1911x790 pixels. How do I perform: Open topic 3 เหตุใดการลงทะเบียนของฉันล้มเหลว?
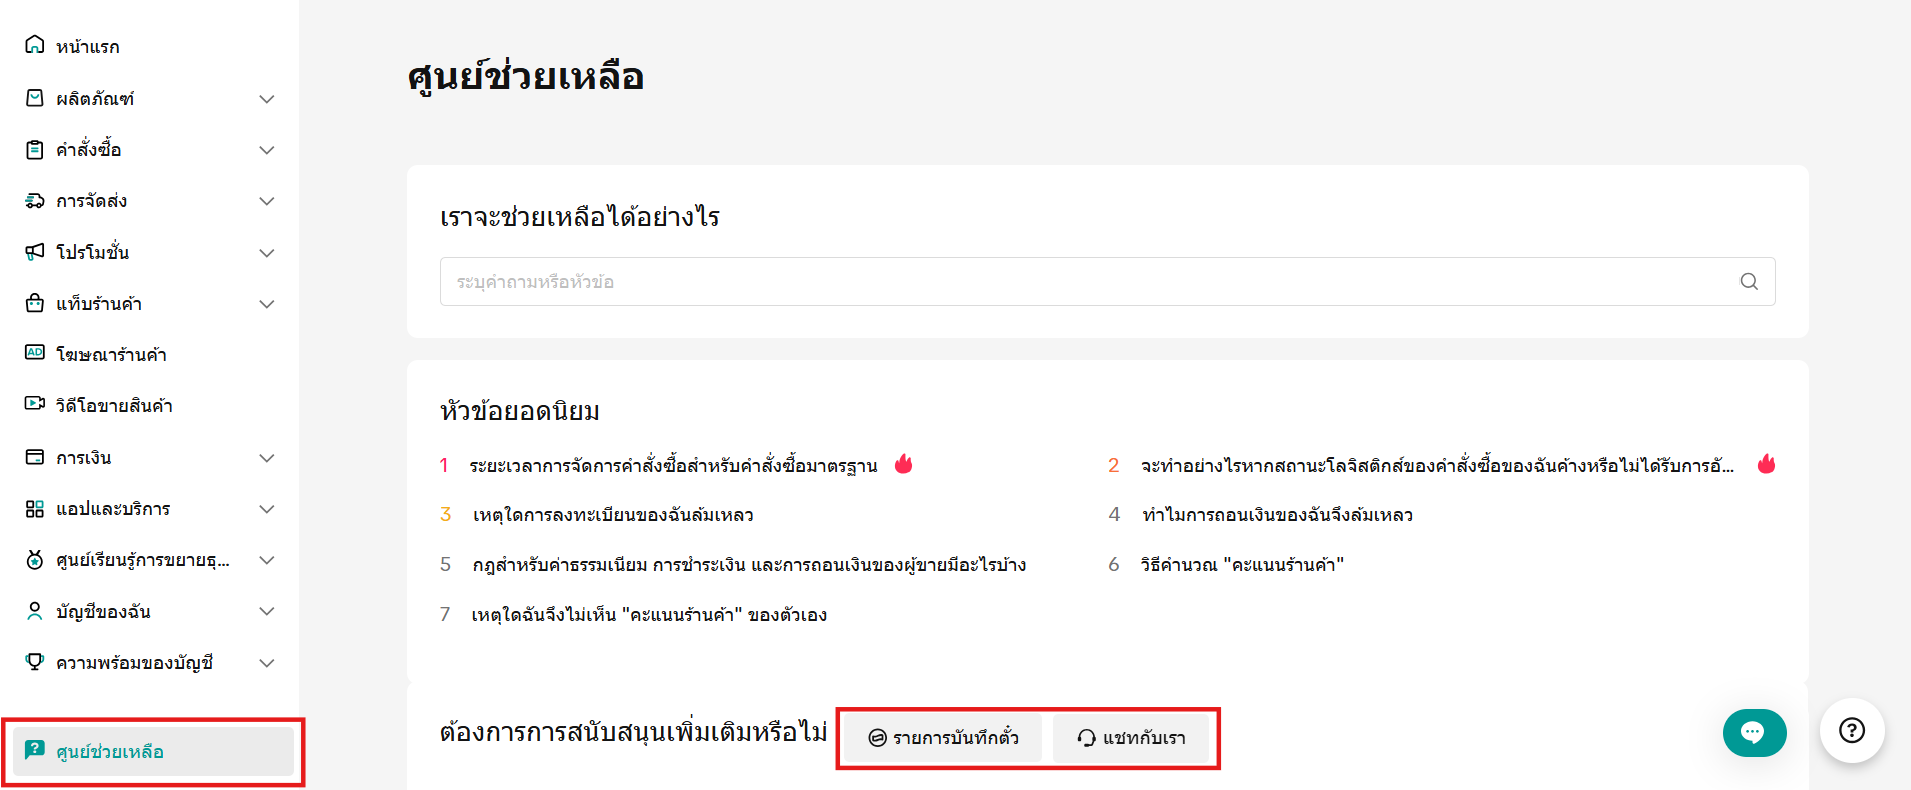(x=613, y=515)
